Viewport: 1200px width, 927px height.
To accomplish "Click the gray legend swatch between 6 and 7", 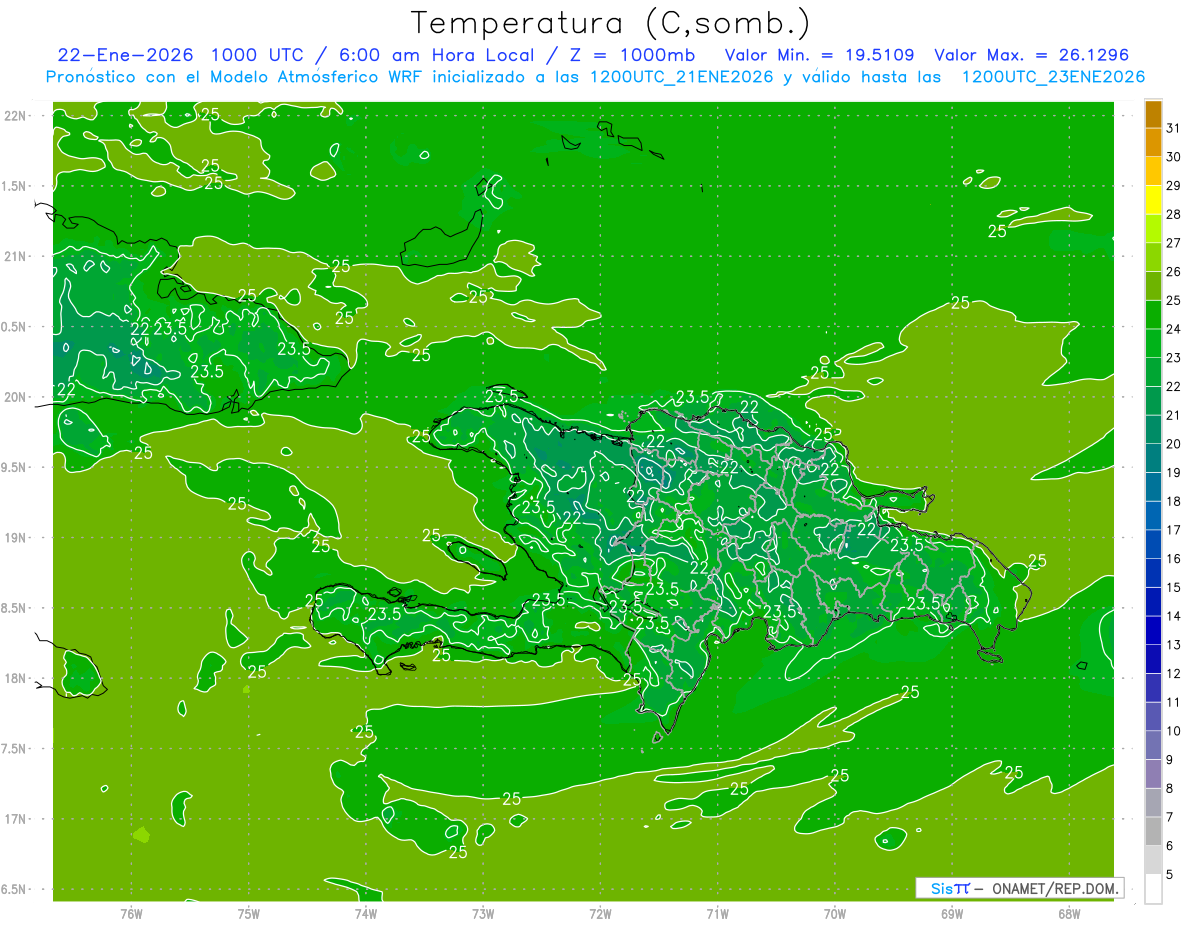I will pos(1153,832).
